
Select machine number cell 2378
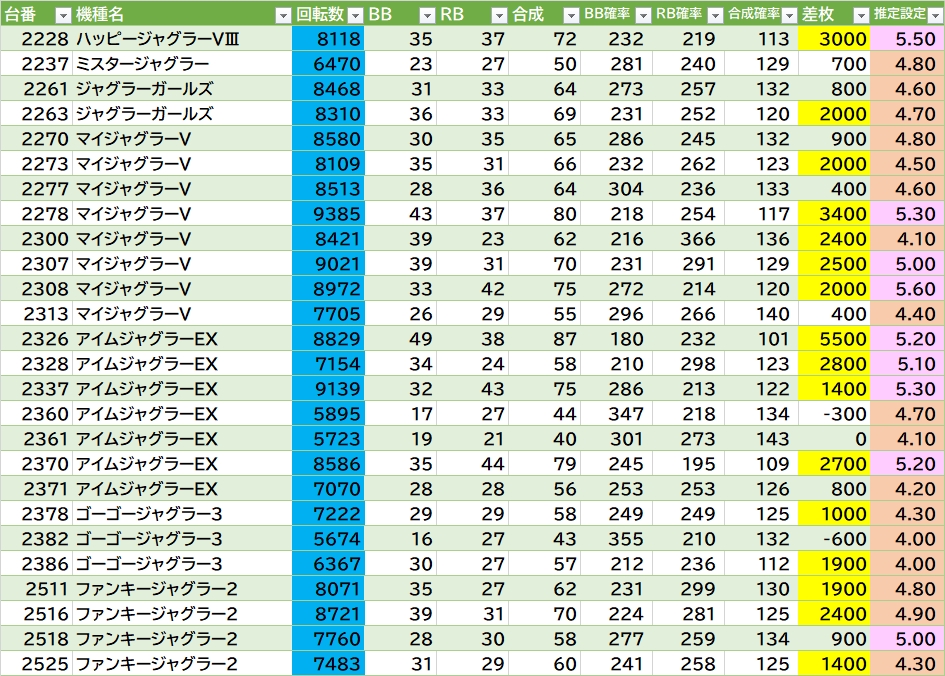(x=36, y=514)
